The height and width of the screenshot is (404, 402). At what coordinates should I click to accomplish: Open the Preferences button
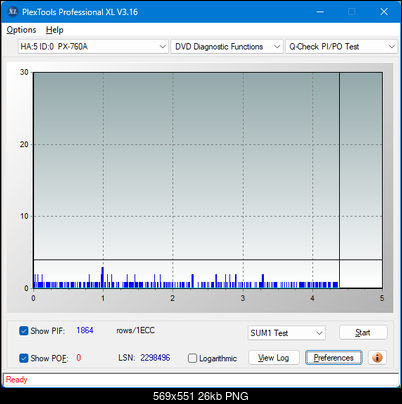point(333,358)
